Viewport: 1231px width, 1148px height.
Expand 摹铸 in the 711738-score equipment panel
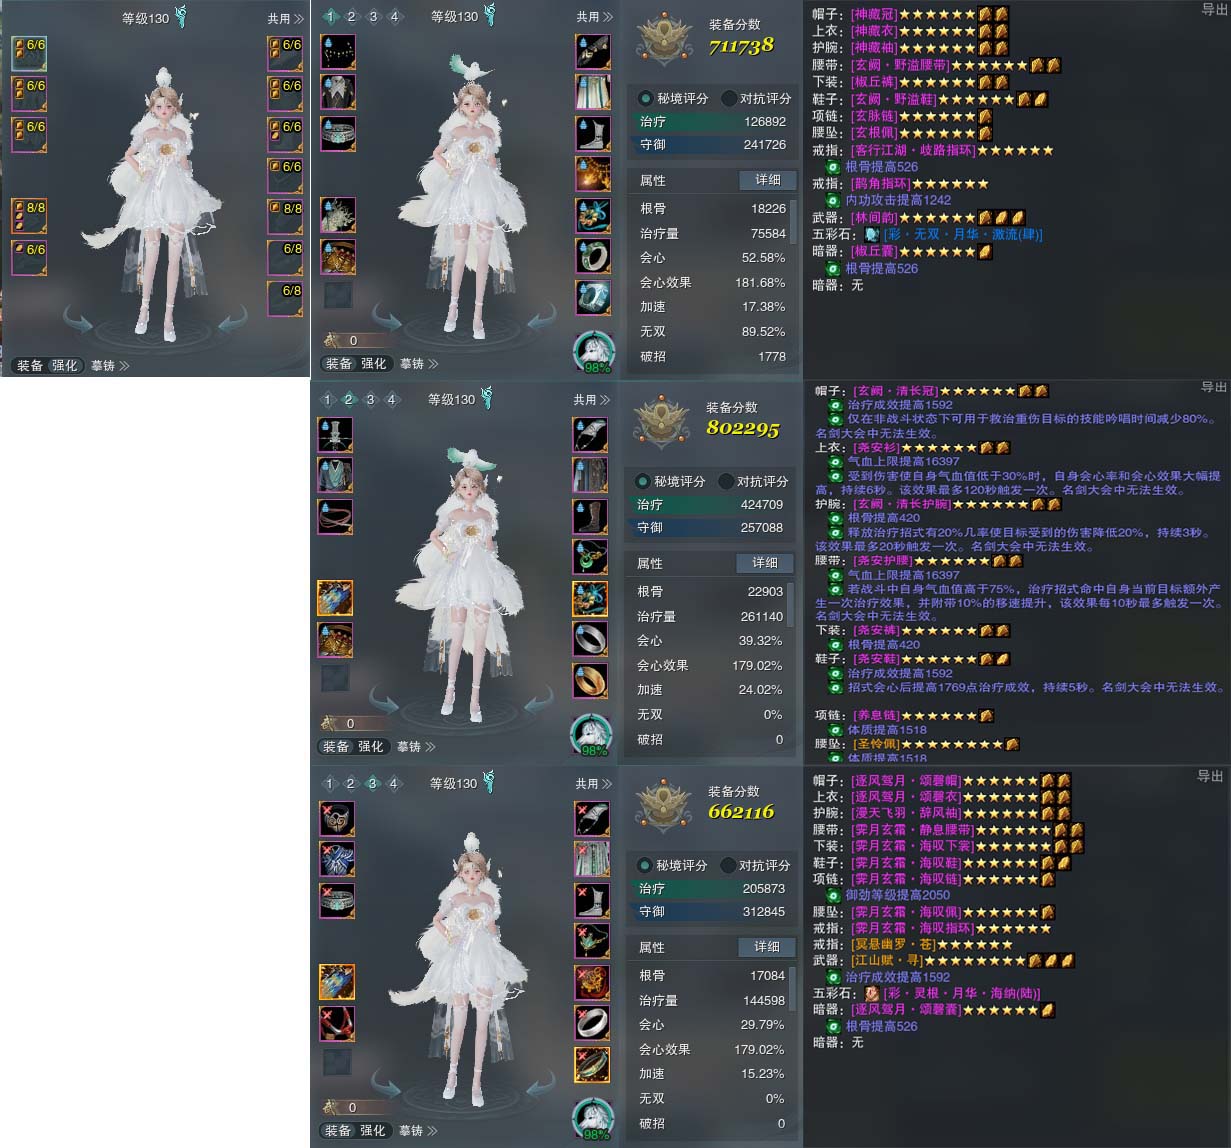point(418,364)
